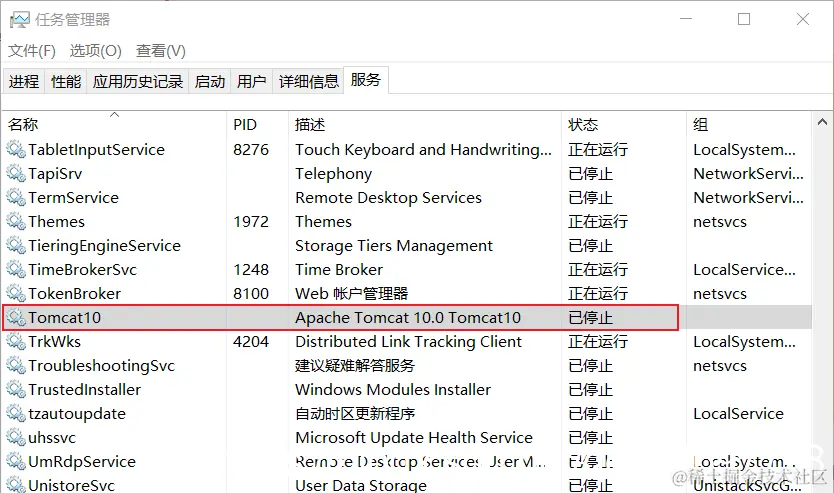Select the UnistoreSvc service name

click(x=71, y=485)
